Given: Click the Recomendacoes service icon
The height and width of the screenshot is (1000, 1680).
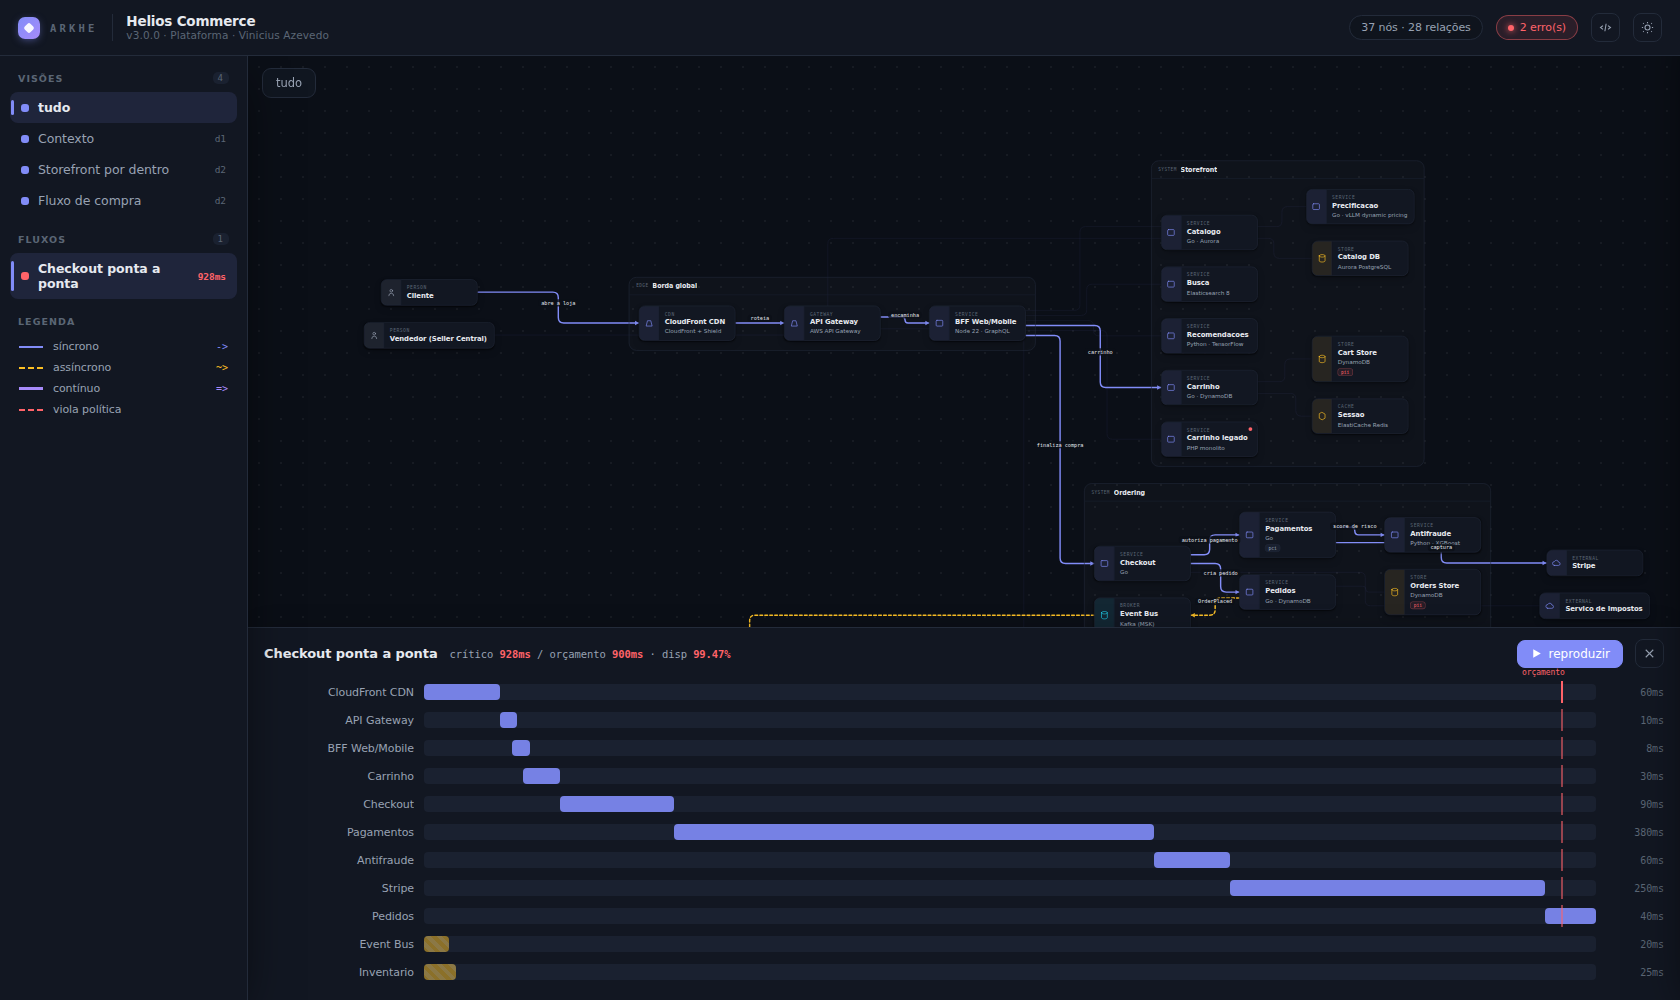Looking at the screenshot, I should (1171, 336).
